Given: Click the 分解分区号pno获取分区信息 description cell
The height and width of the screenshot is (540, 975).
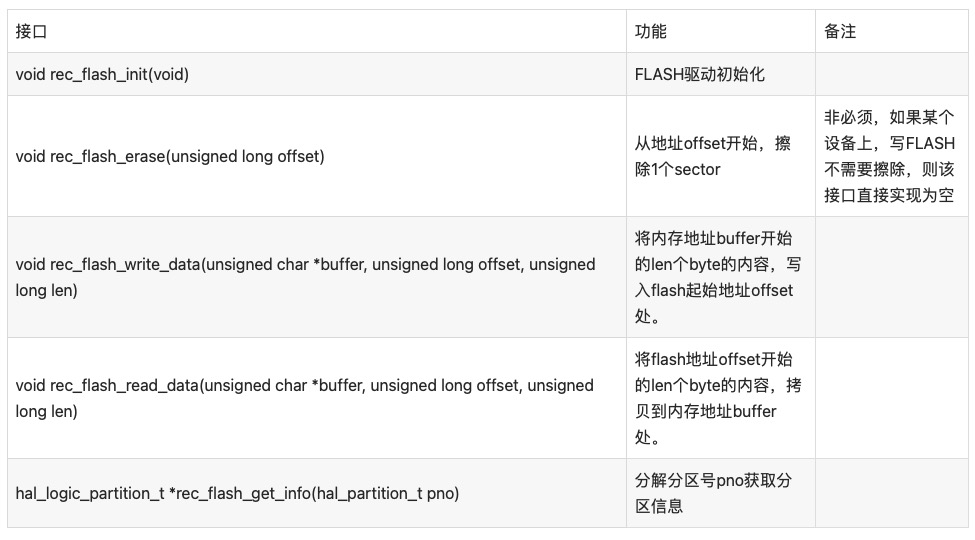Looking at the screenshot, I should (x=721, y=493).
